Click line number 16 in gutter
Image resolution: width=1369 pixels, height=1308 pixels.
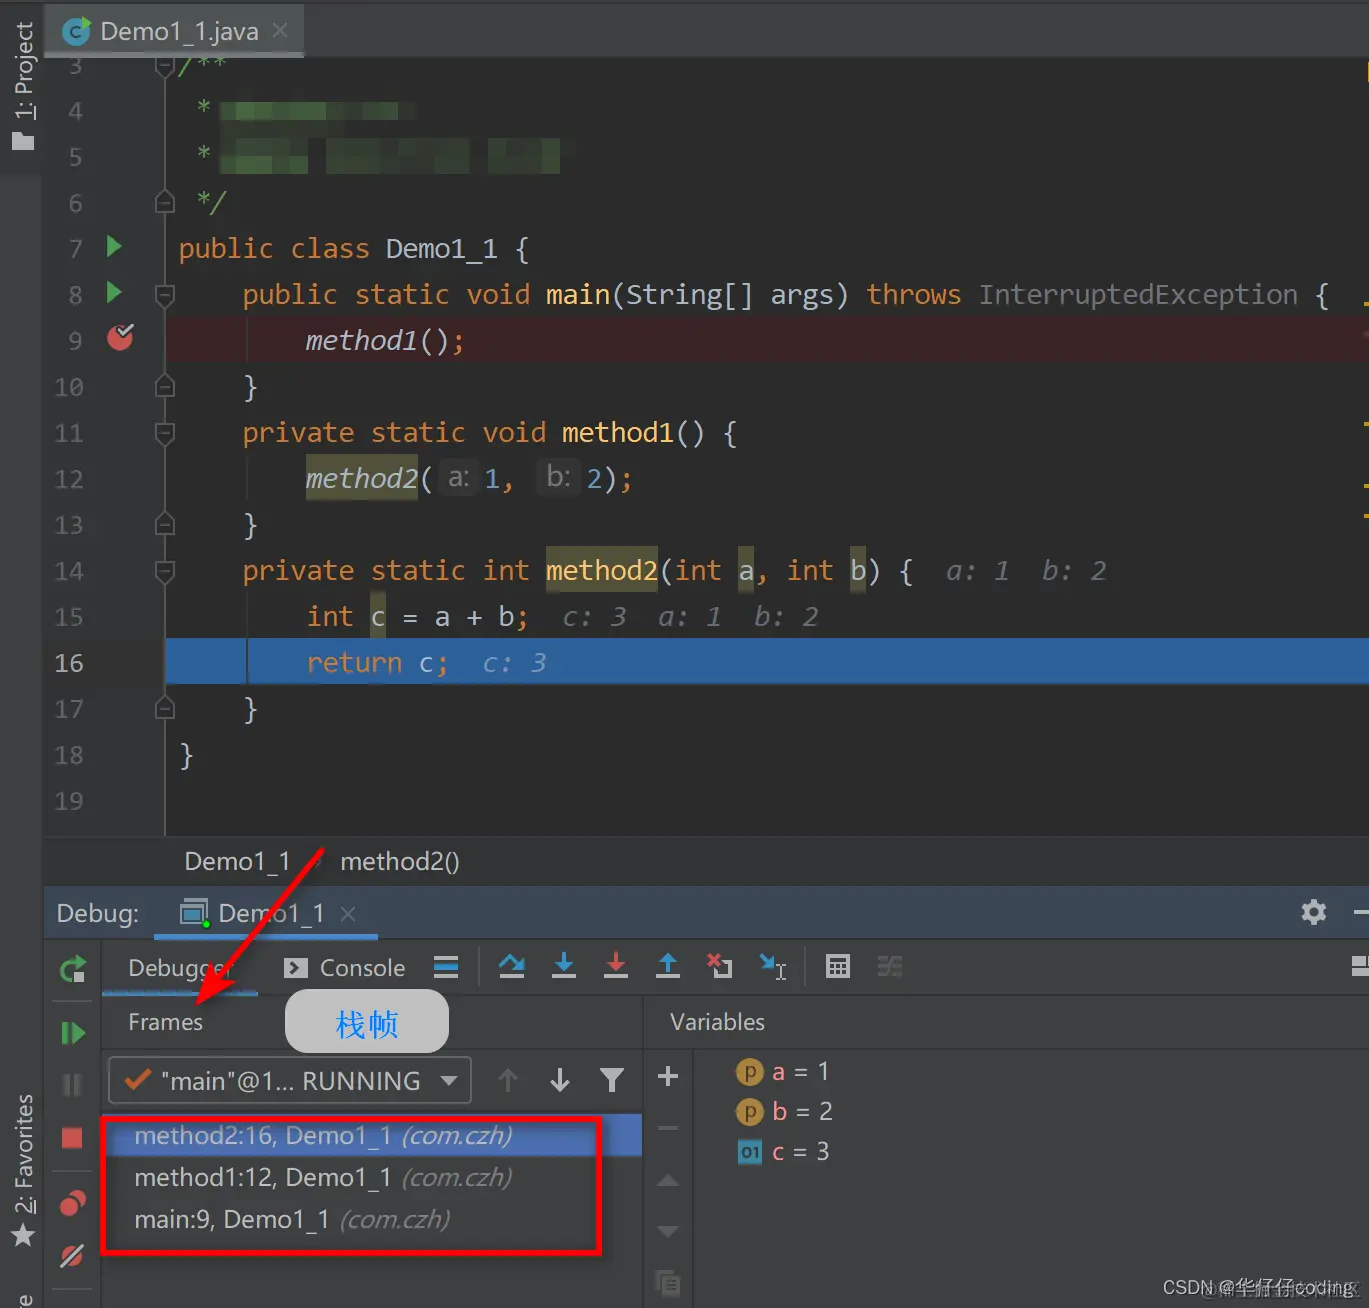69,663
